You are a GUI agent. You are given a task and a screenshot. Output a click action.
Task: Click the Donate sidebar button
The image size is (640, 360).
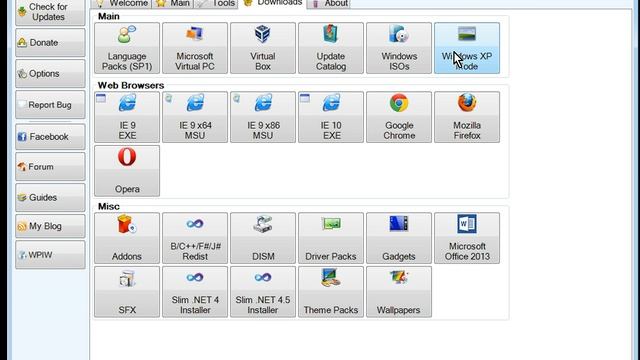coord(50,42)
